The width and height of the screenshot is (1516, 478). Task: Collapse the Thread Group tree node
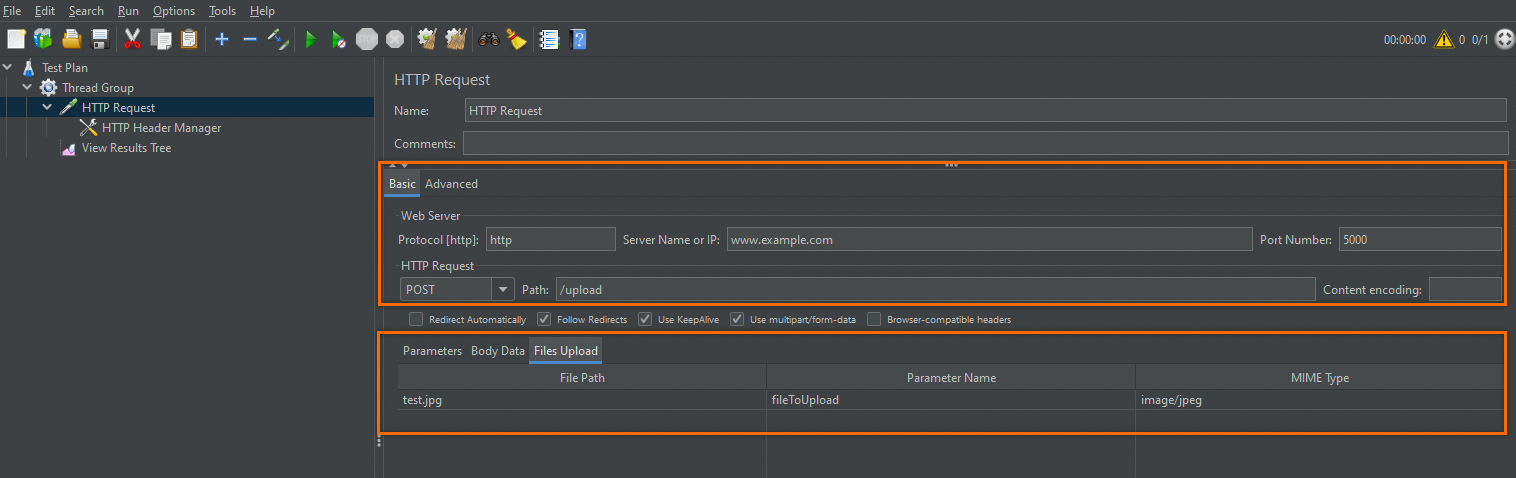point(28,87)
